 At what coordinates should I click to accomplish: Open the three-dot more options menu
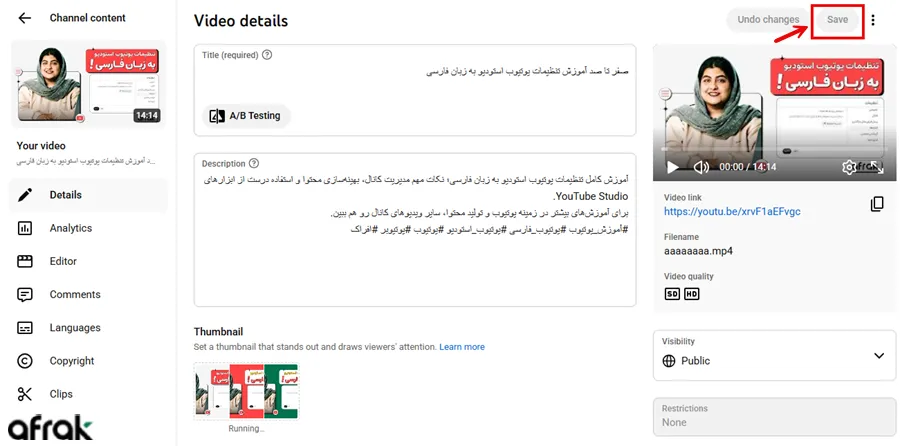873,20
